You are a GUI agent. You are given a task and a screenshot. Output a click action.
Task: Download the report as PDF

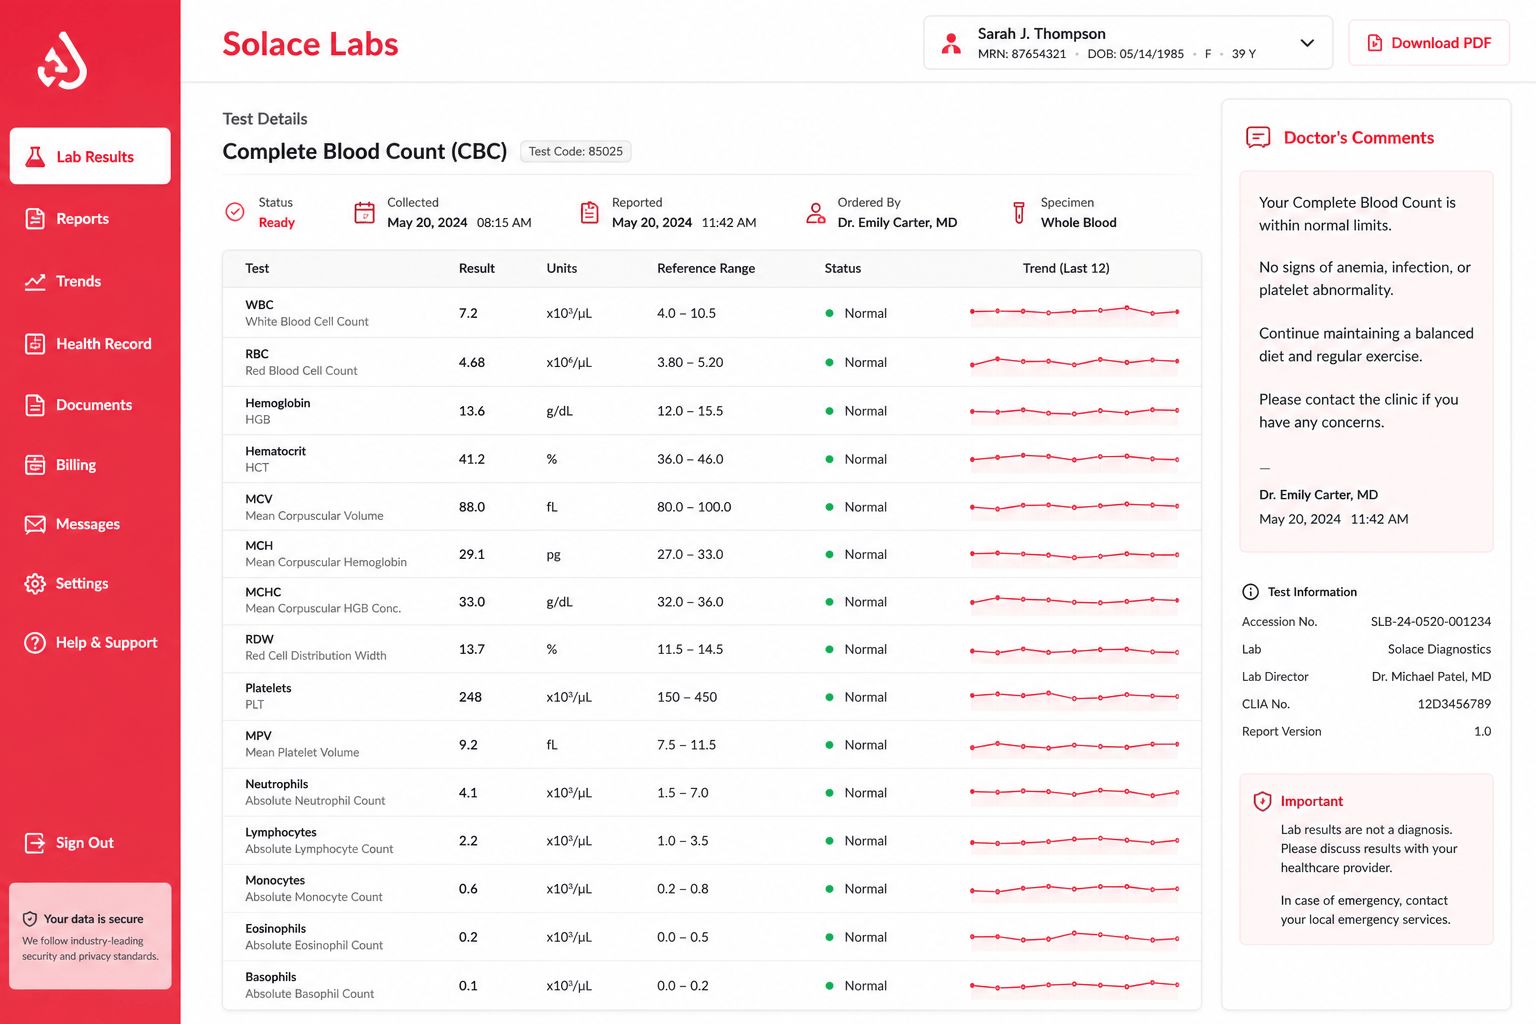(x=1429, y=43)
